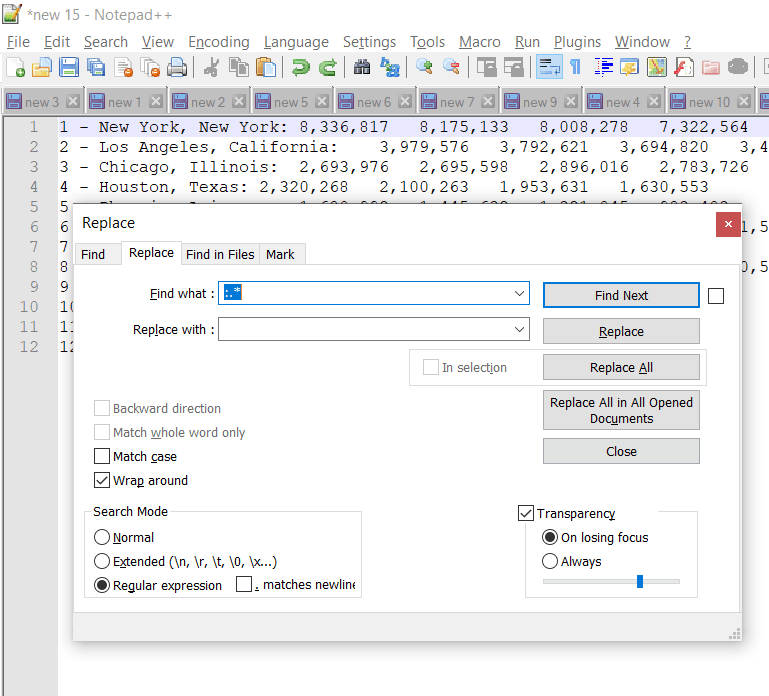
Task: Click the Replace button
Action: [x=621, y=332]
